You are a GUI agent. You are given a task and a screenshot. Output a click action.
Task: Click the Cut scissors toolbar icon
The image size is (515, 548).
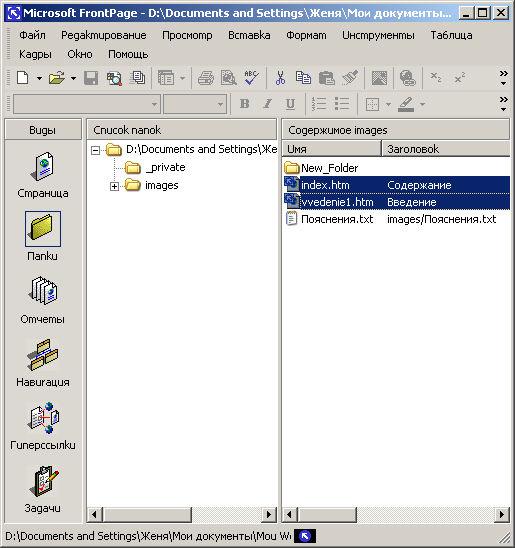[280, 78]
